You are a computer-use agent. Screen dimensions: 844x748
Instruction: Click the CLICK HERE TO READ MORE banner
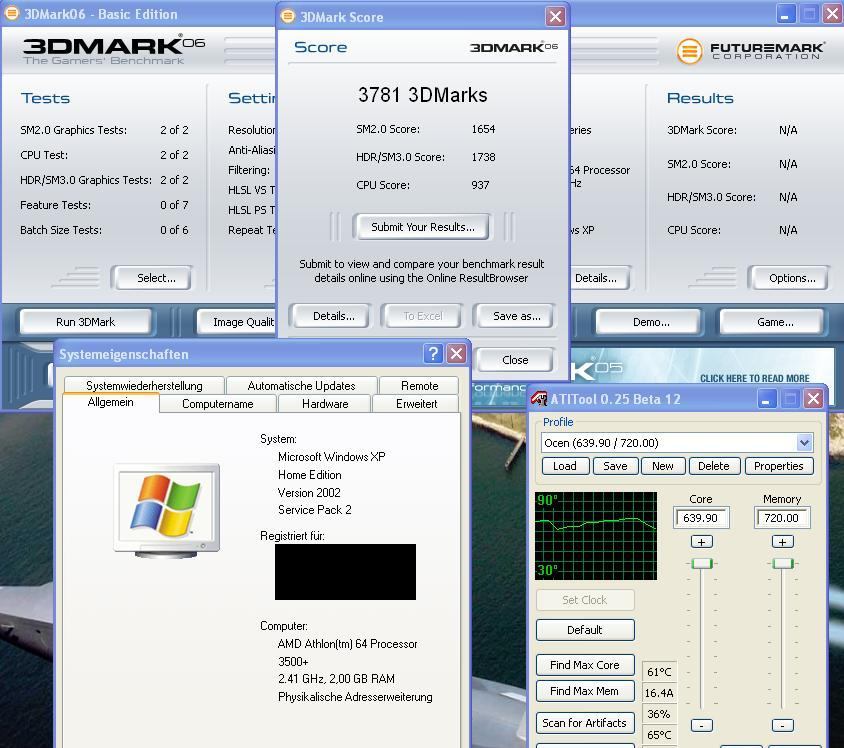(x=754, y=378)
